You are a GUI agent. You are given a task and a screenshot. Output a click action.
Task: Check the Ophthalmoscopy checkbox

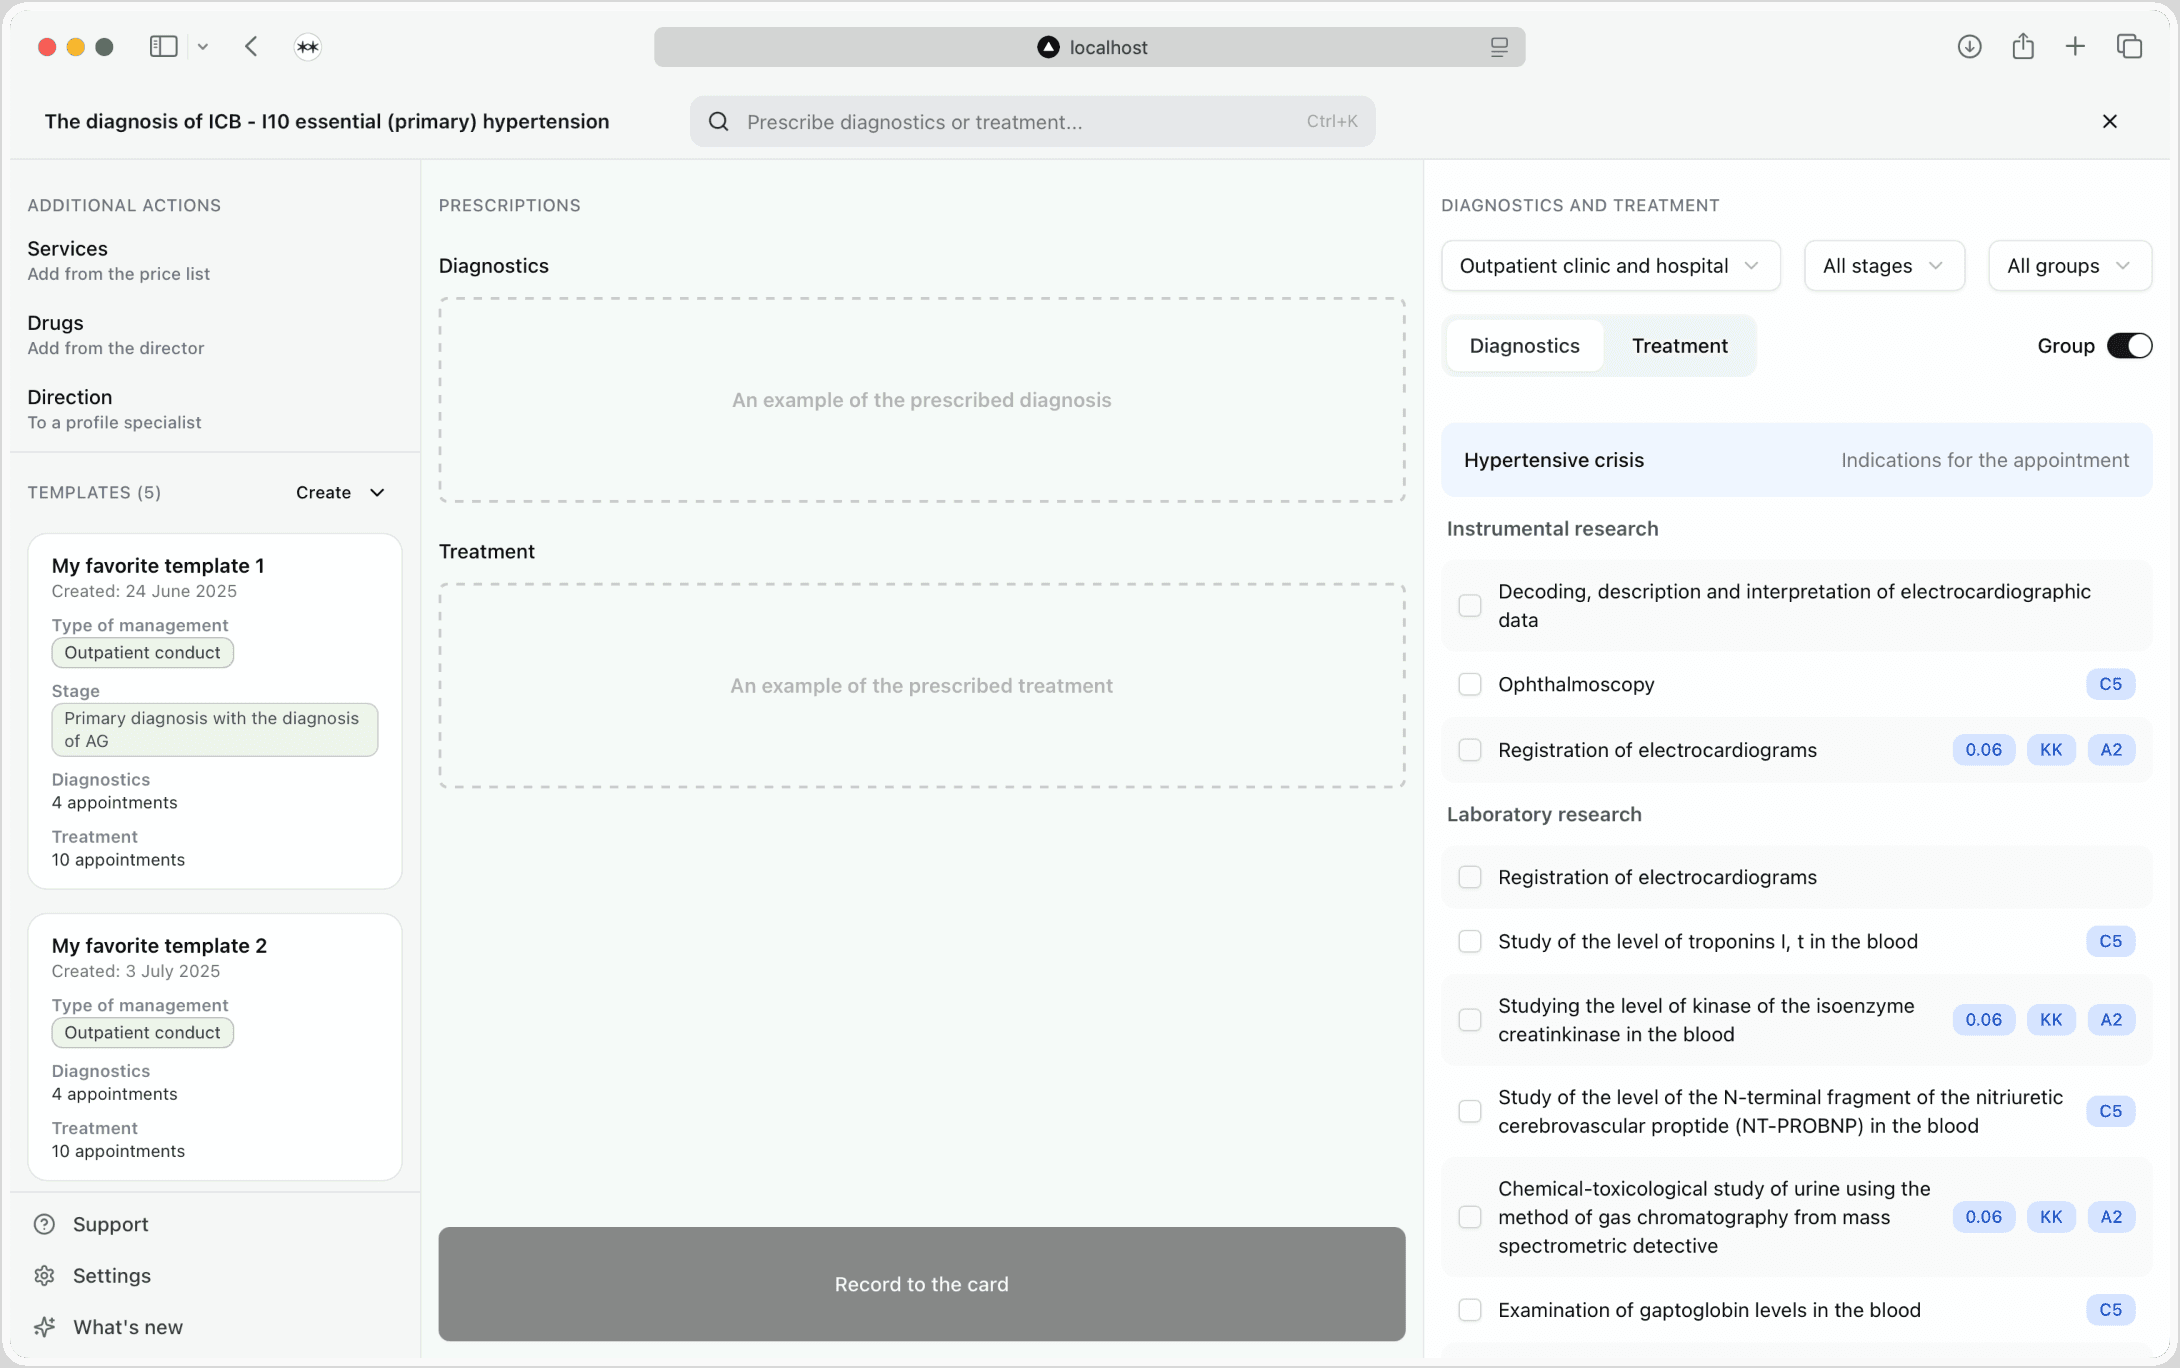(x=1470, y=684)
